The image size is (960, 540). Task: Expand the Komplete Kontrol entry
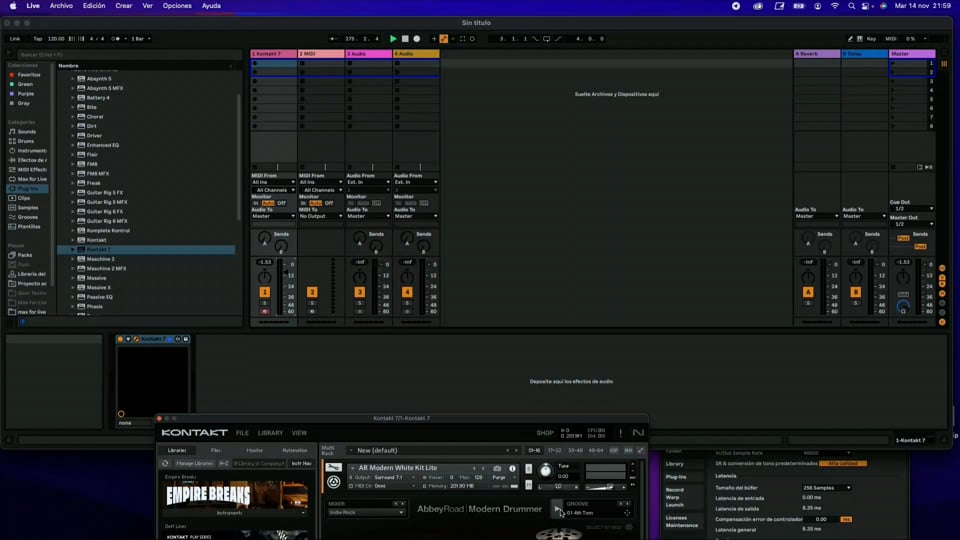(x=73, y=230)
